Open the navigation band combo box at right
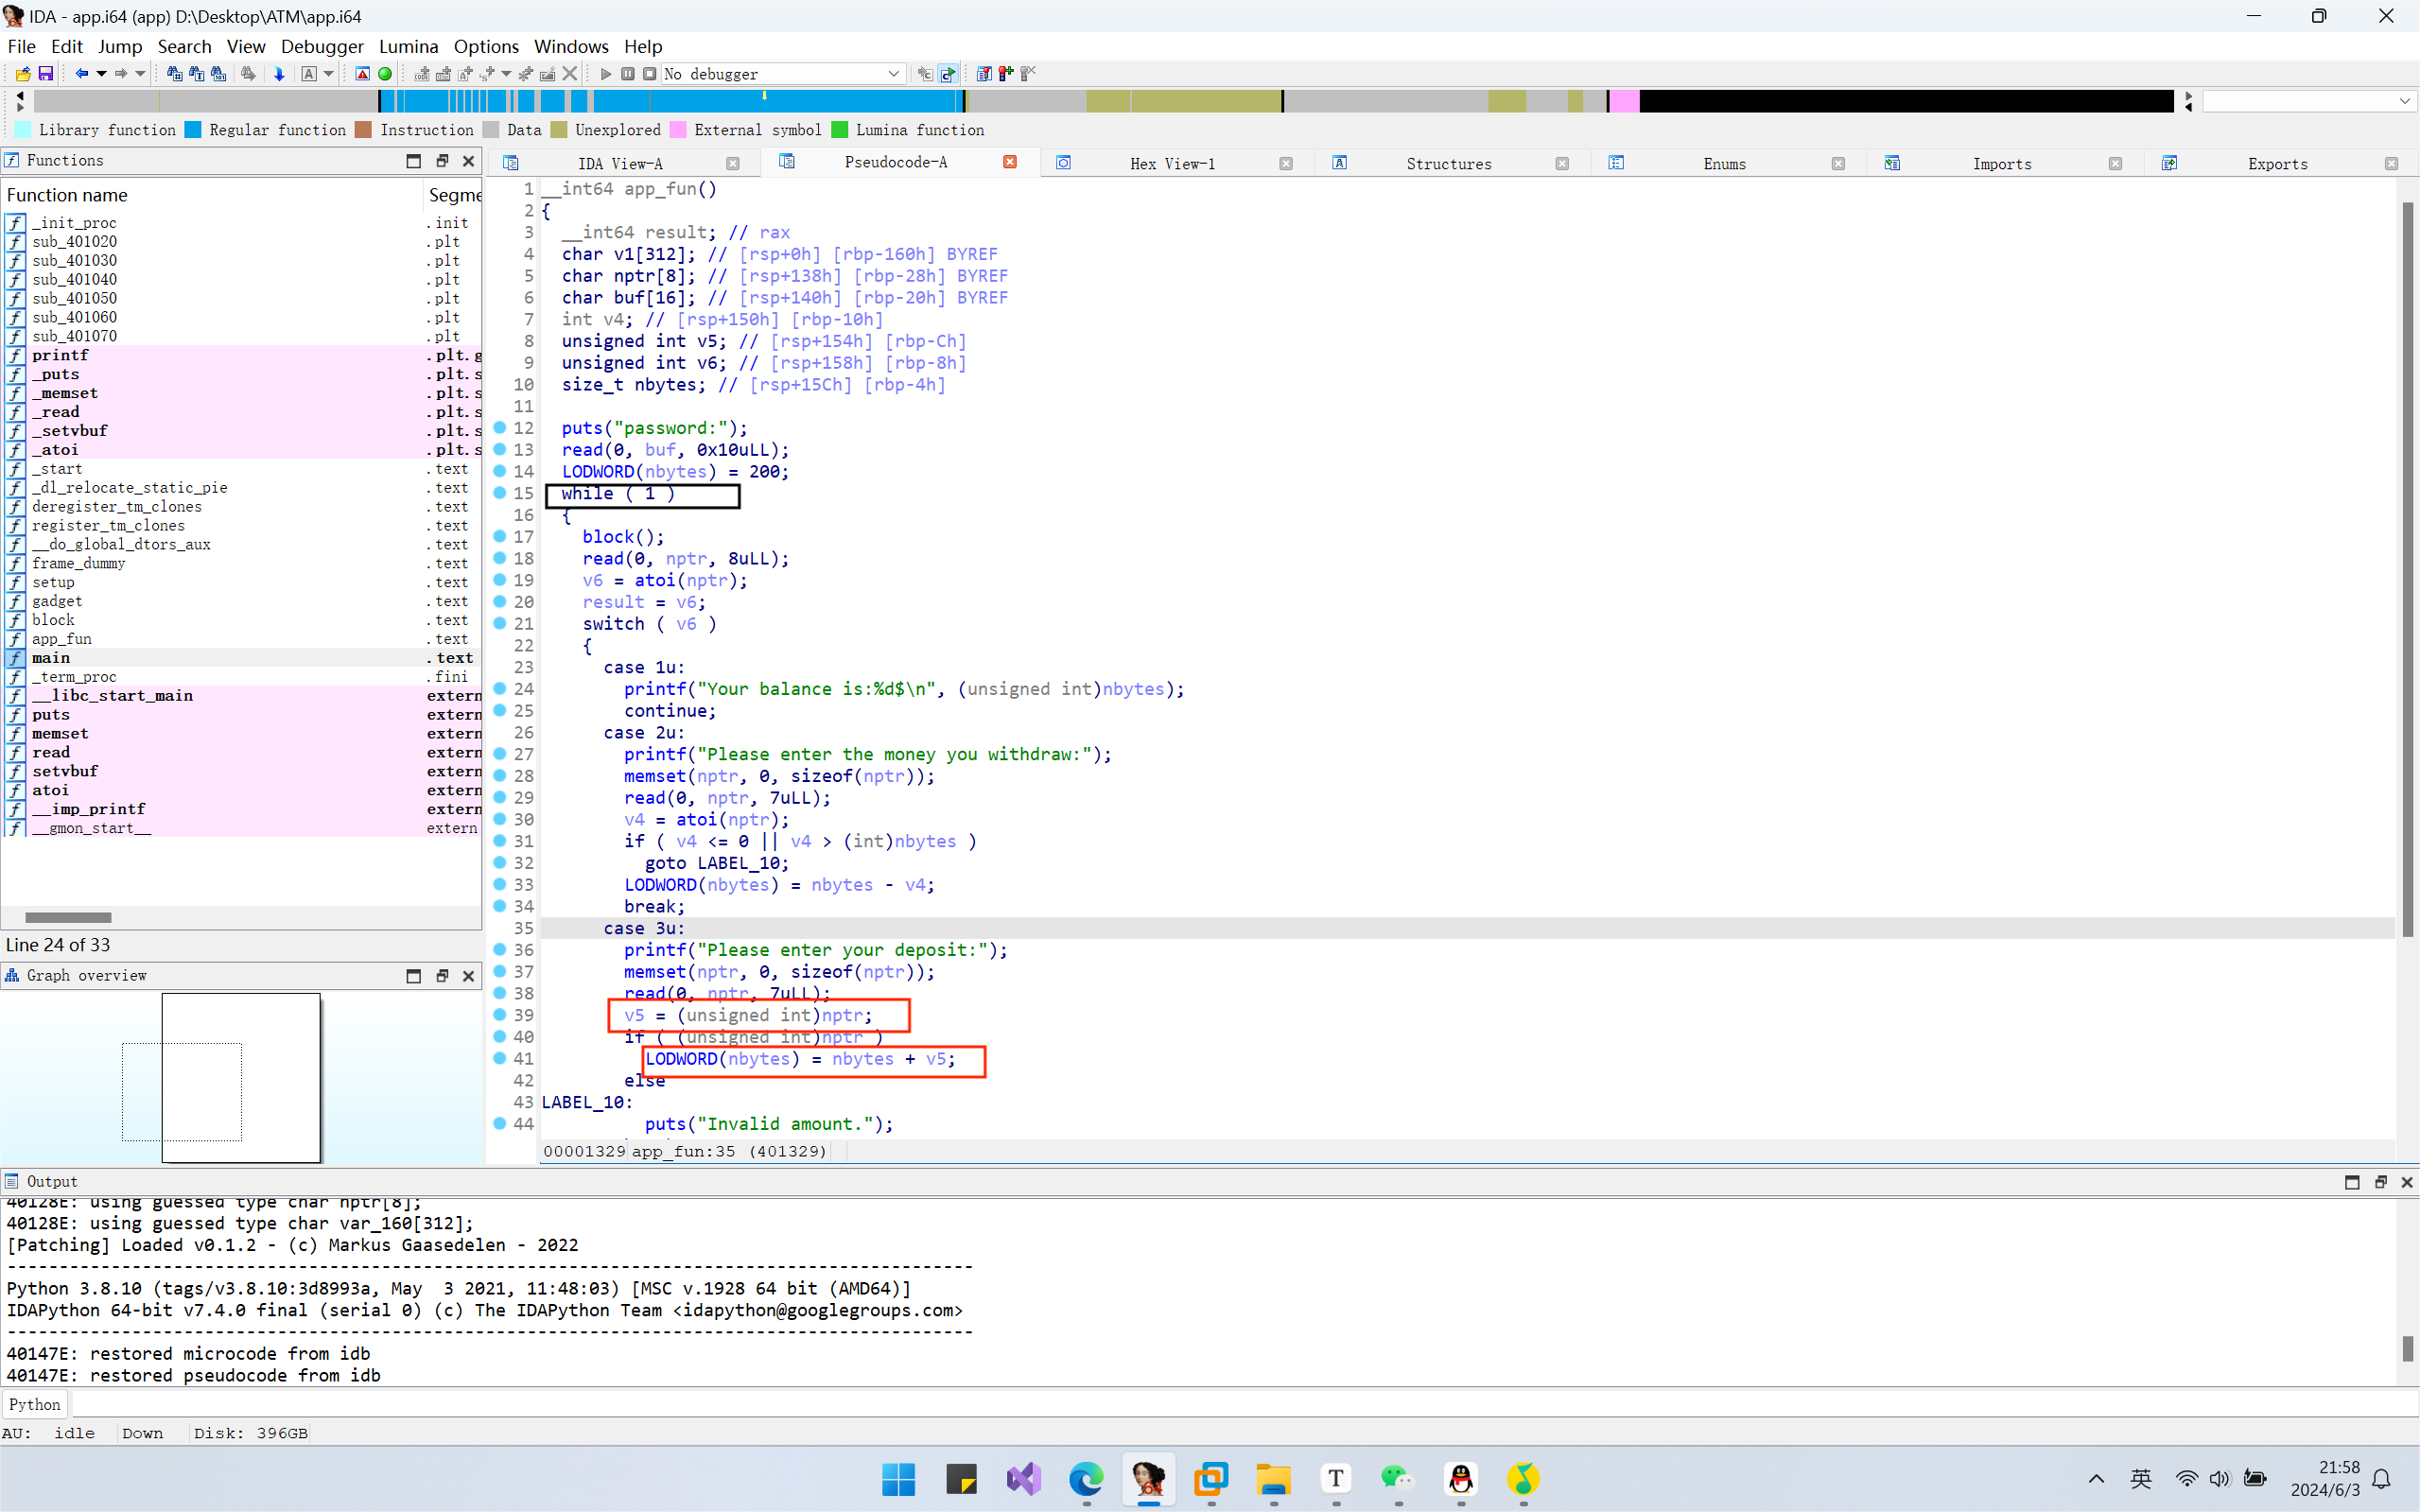This screenshot has width=2420, height=1512. [x=2310, y=101]
